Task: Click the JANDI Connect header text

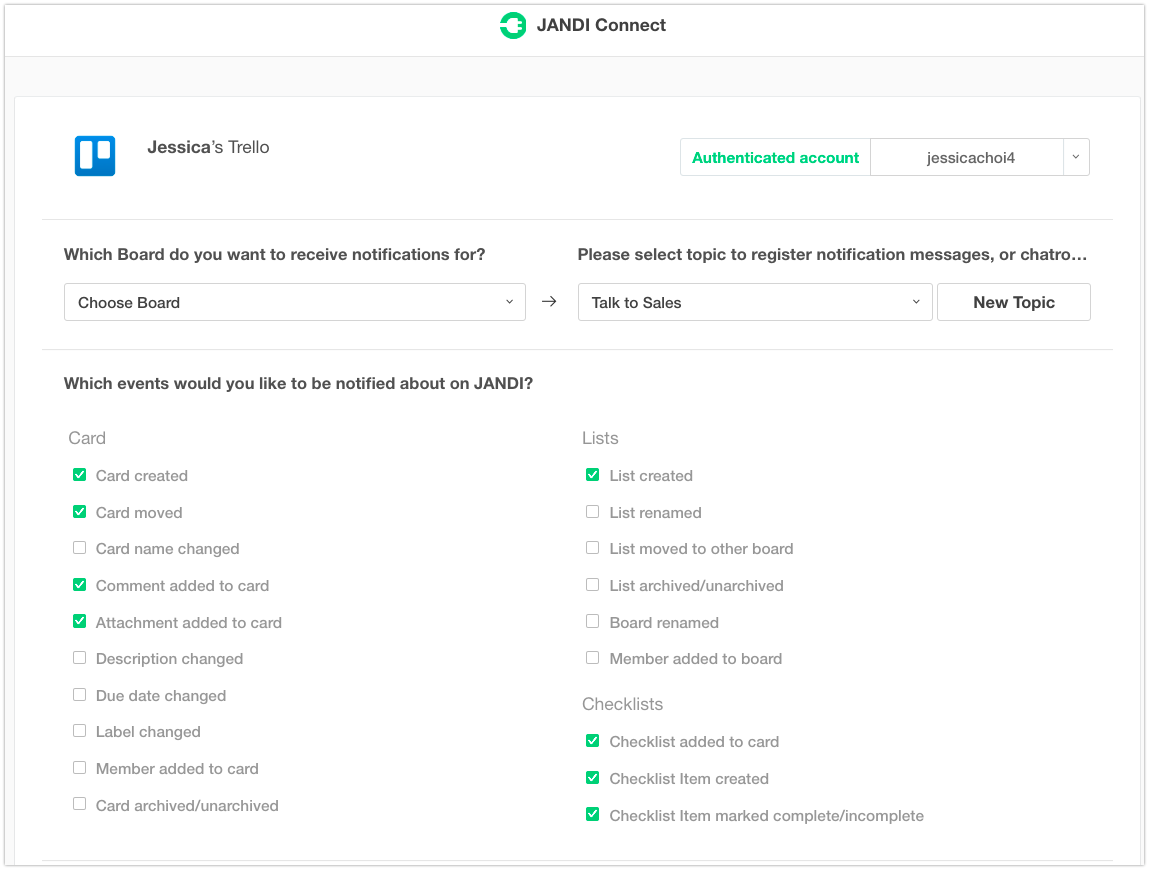Action: point(601,25)
